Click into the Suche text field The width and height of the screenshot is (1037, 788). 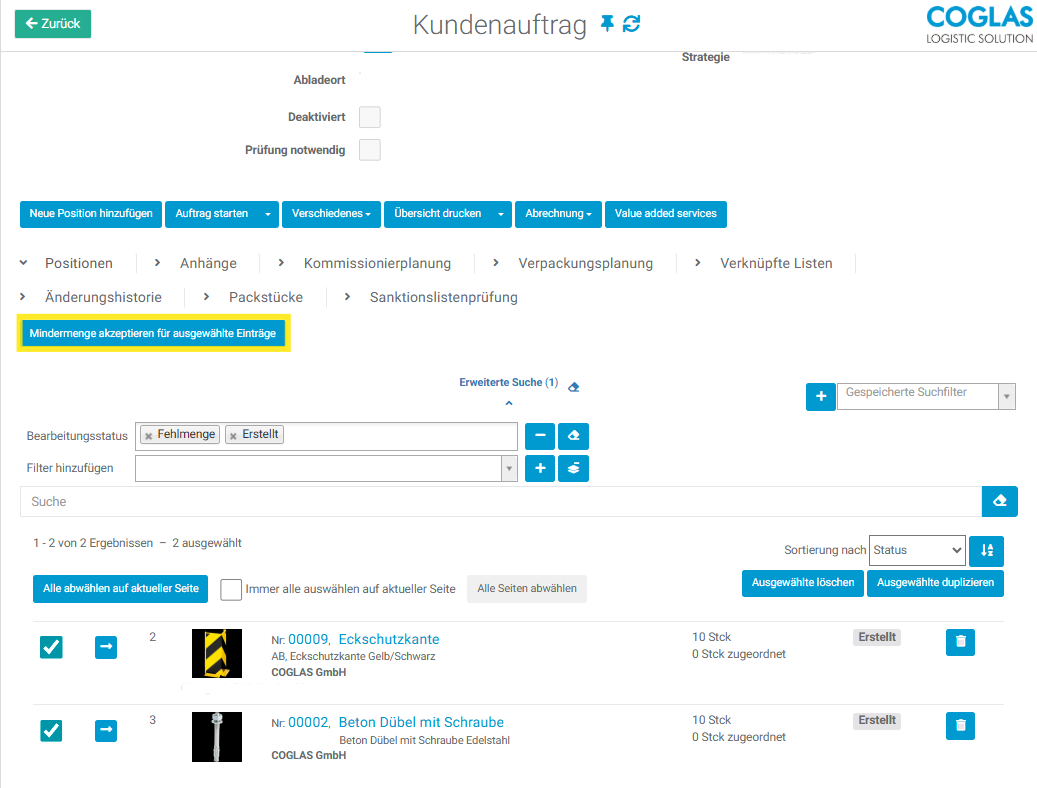click(x=500, y=502)
